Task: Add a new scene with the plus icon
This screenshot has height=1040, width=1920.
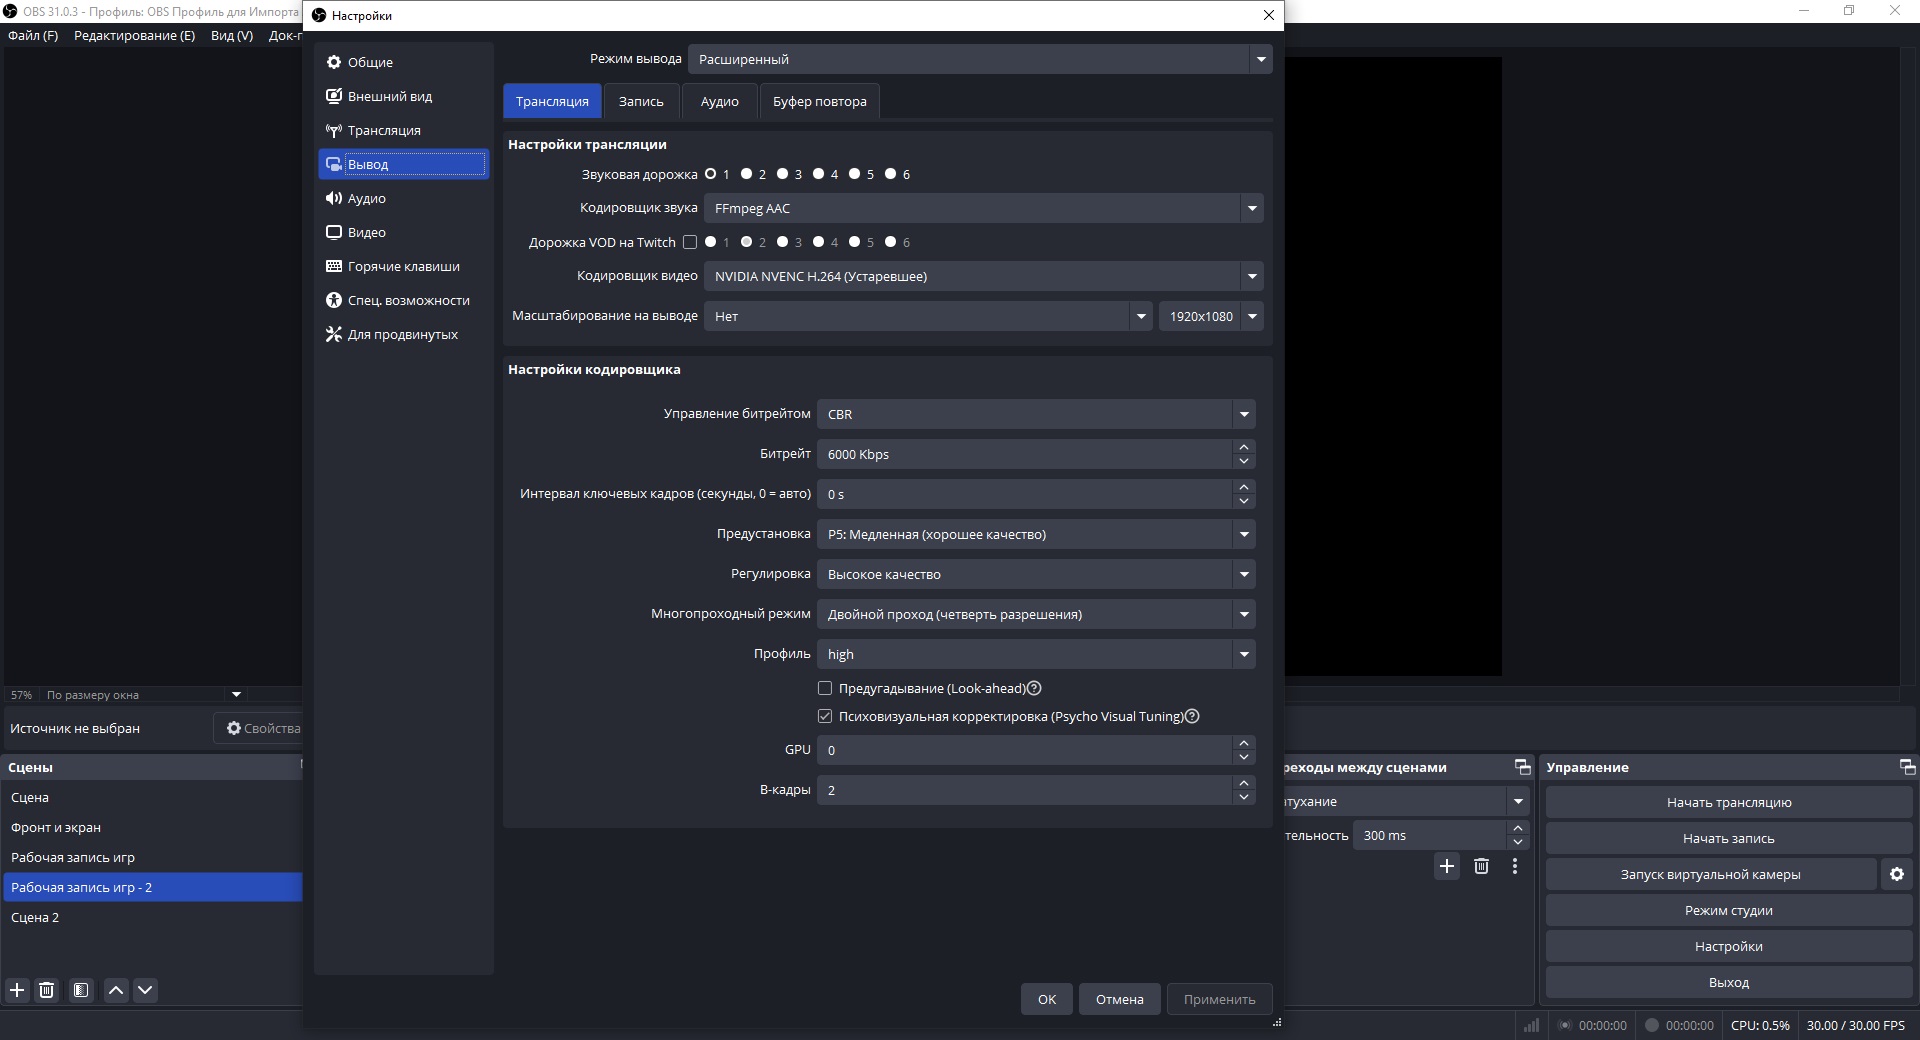Action: coord(17,990)
